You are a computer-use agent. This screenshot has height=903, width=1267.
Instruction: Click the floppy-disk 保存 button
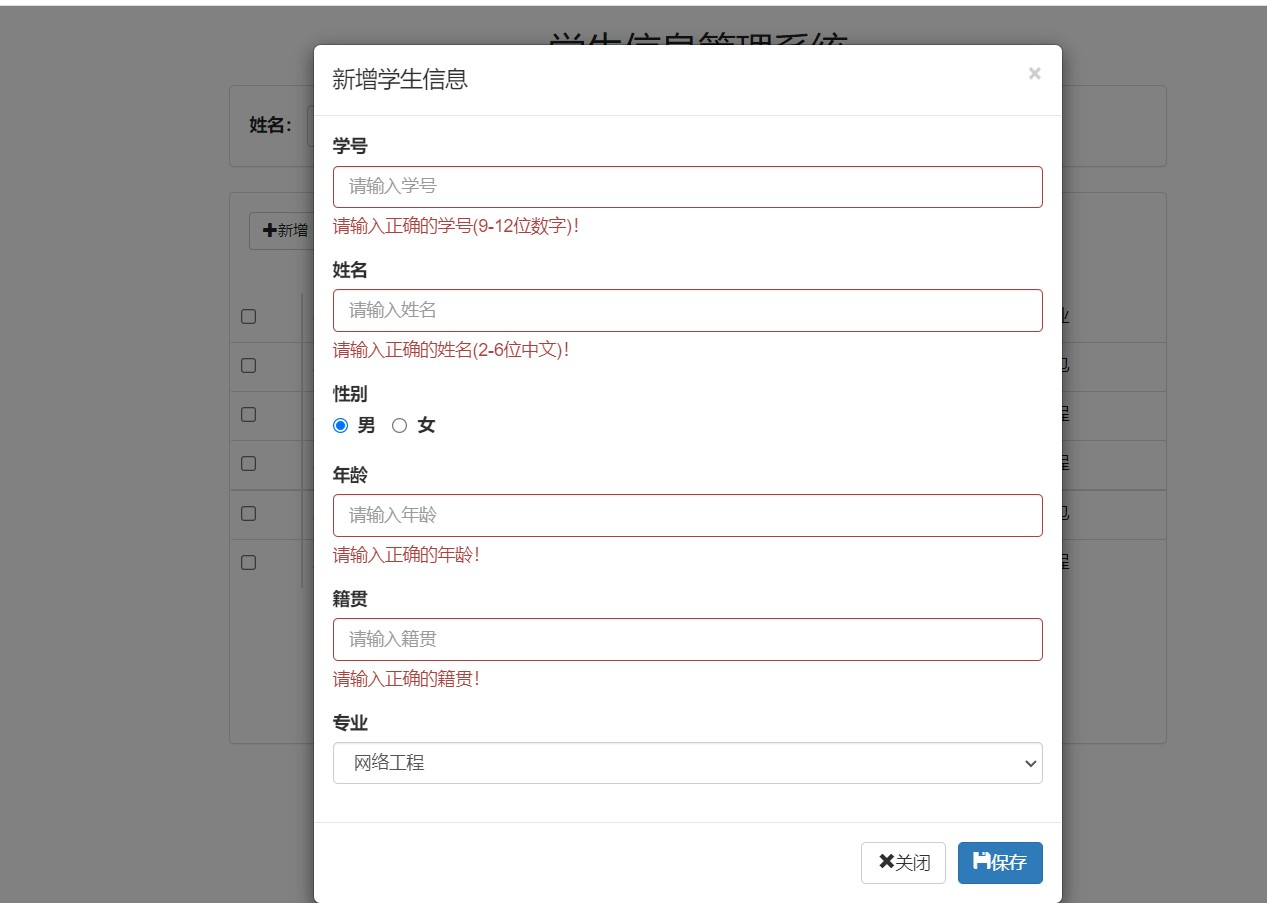point(999,862)
